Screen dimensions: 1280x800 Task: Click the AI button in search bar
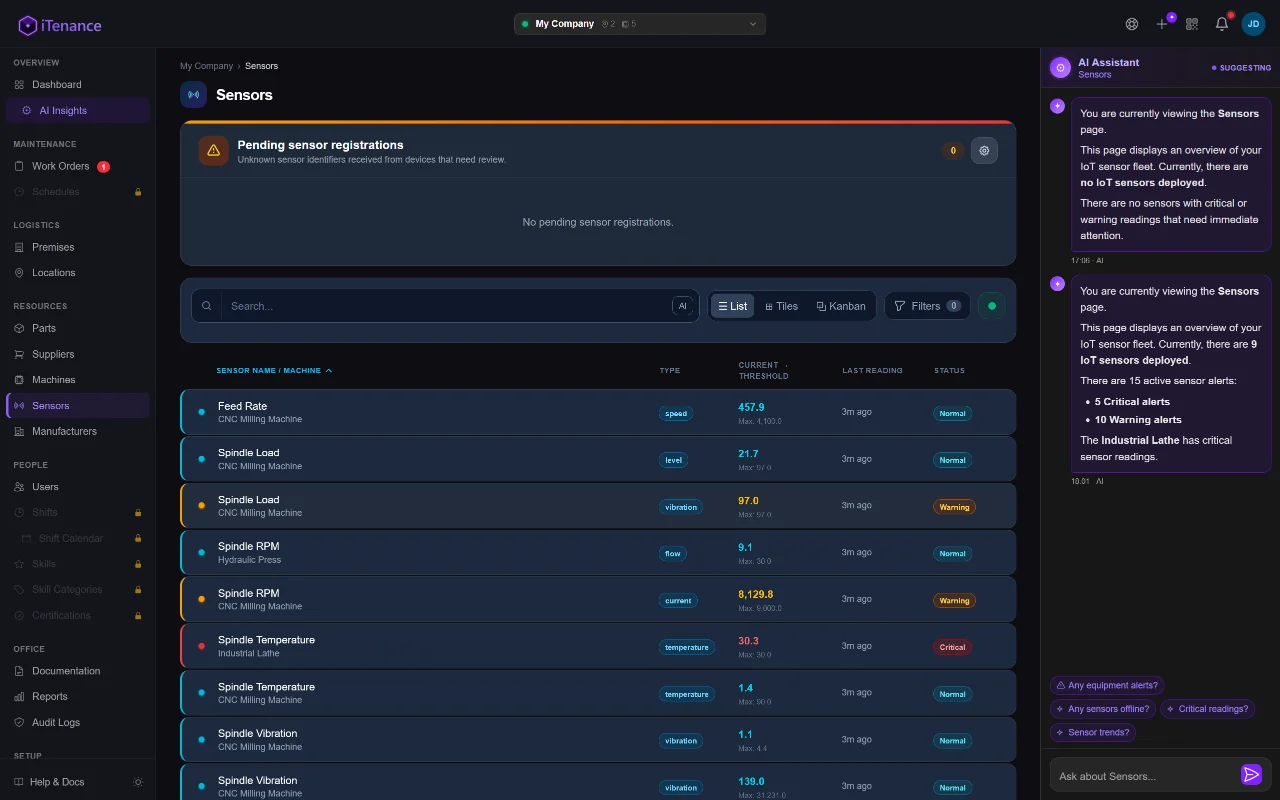tap(683, 306)
